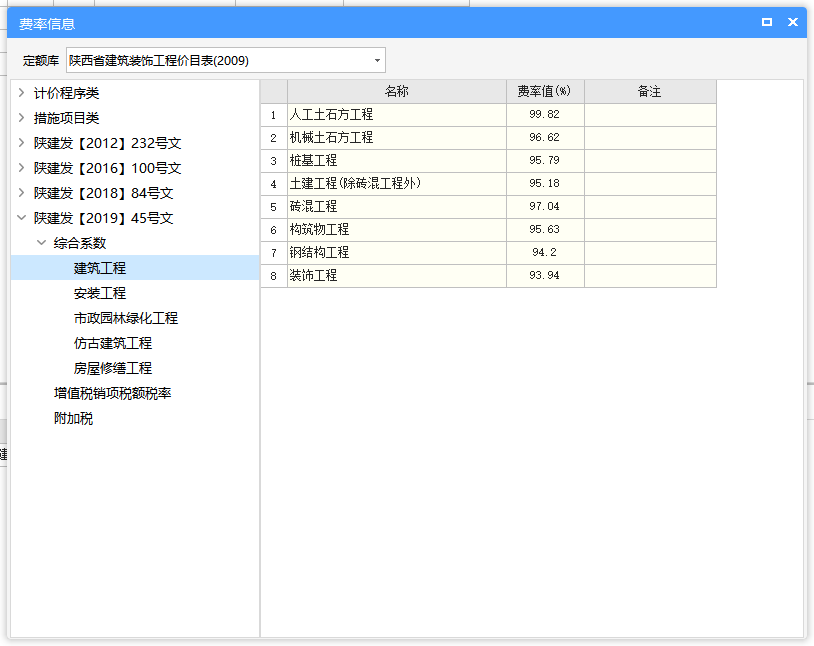Screen dimensions: 814x646
Task: Click the 费率值(%) column header
Action: click(545, 91)
